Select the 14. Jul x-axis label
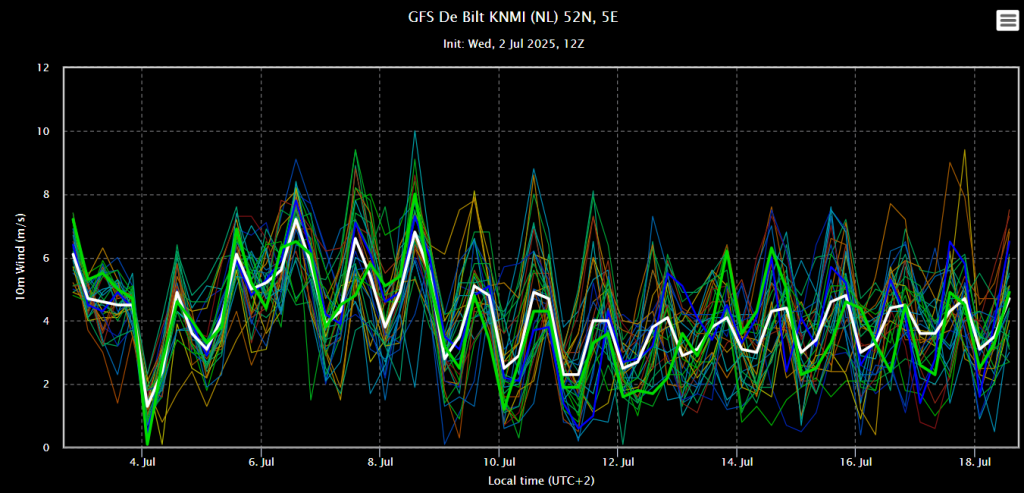The width and height of the screenshot is (1024, 493). pyautogui.click(x=737, y=461)
